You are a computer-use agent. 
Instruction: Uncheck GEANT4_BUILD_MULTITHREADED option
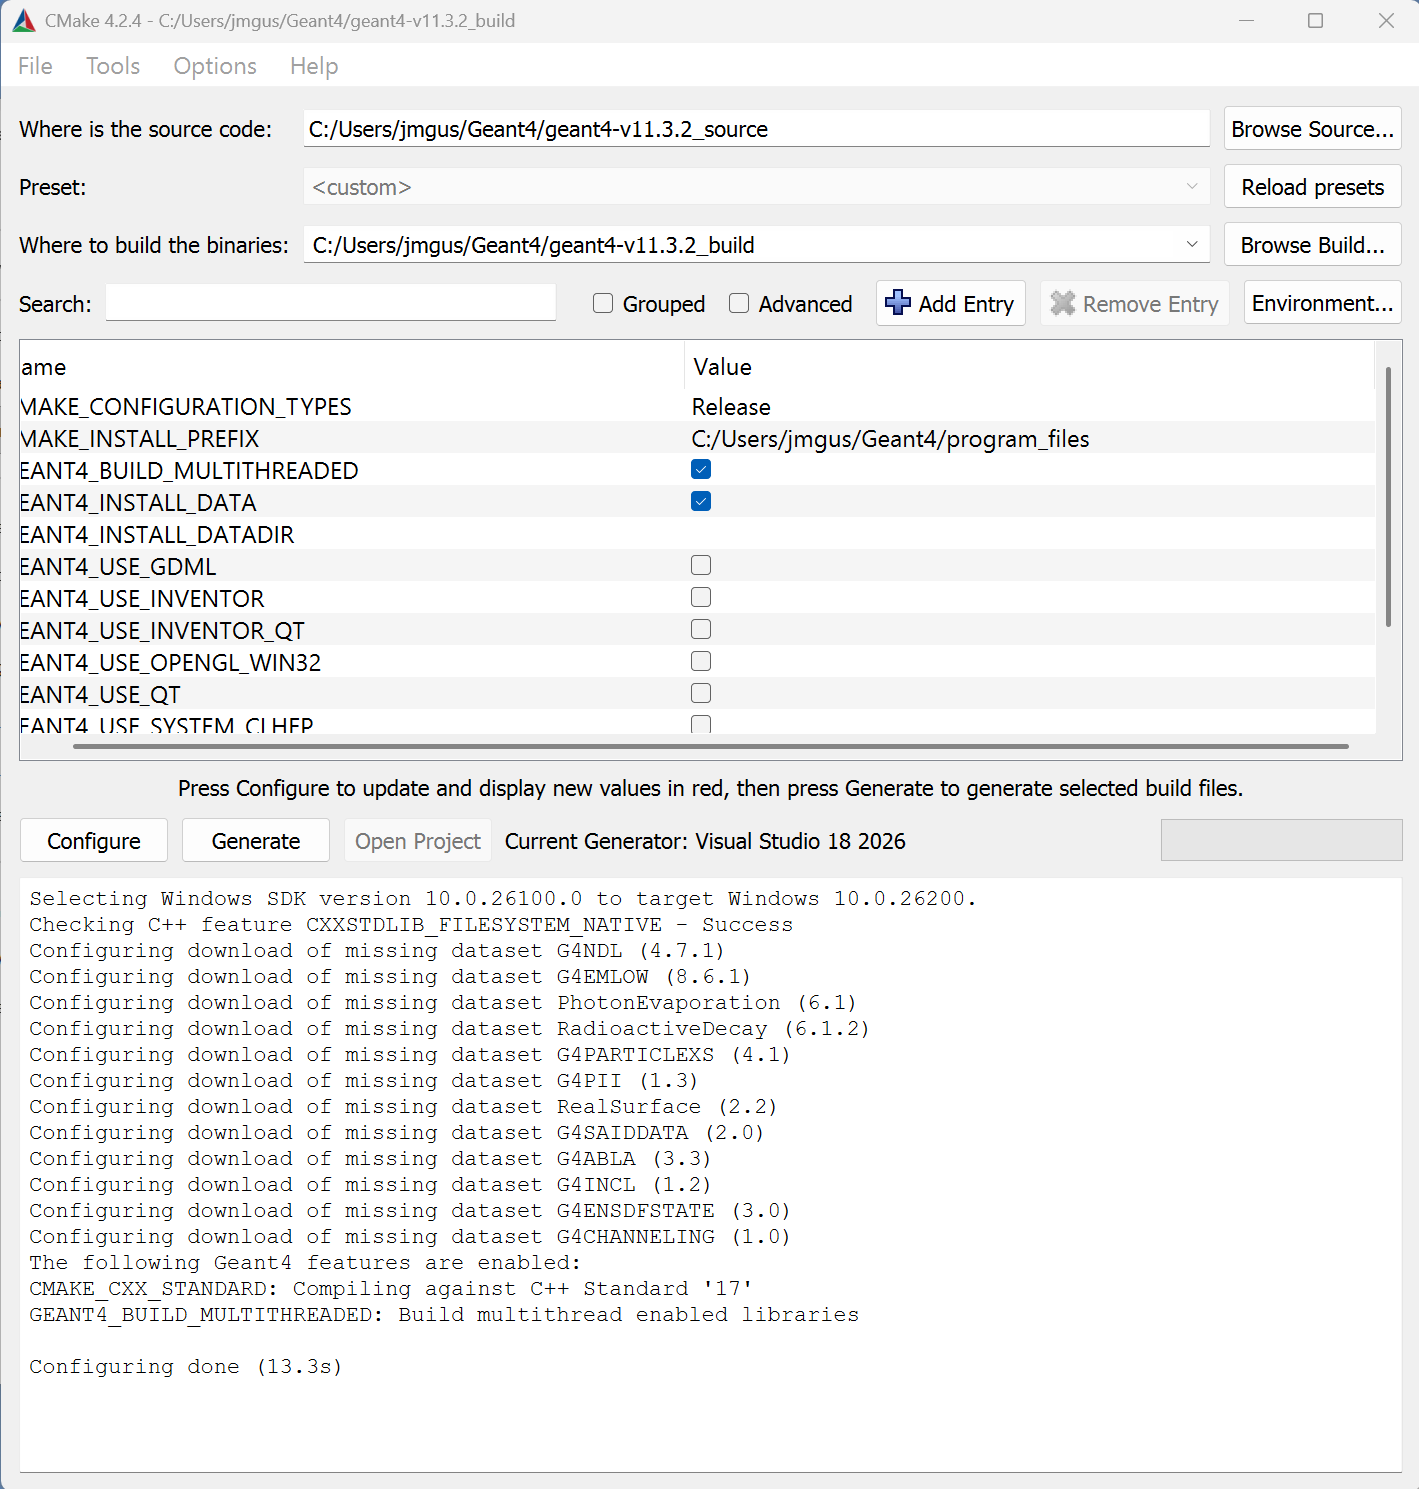pos(701,470)
